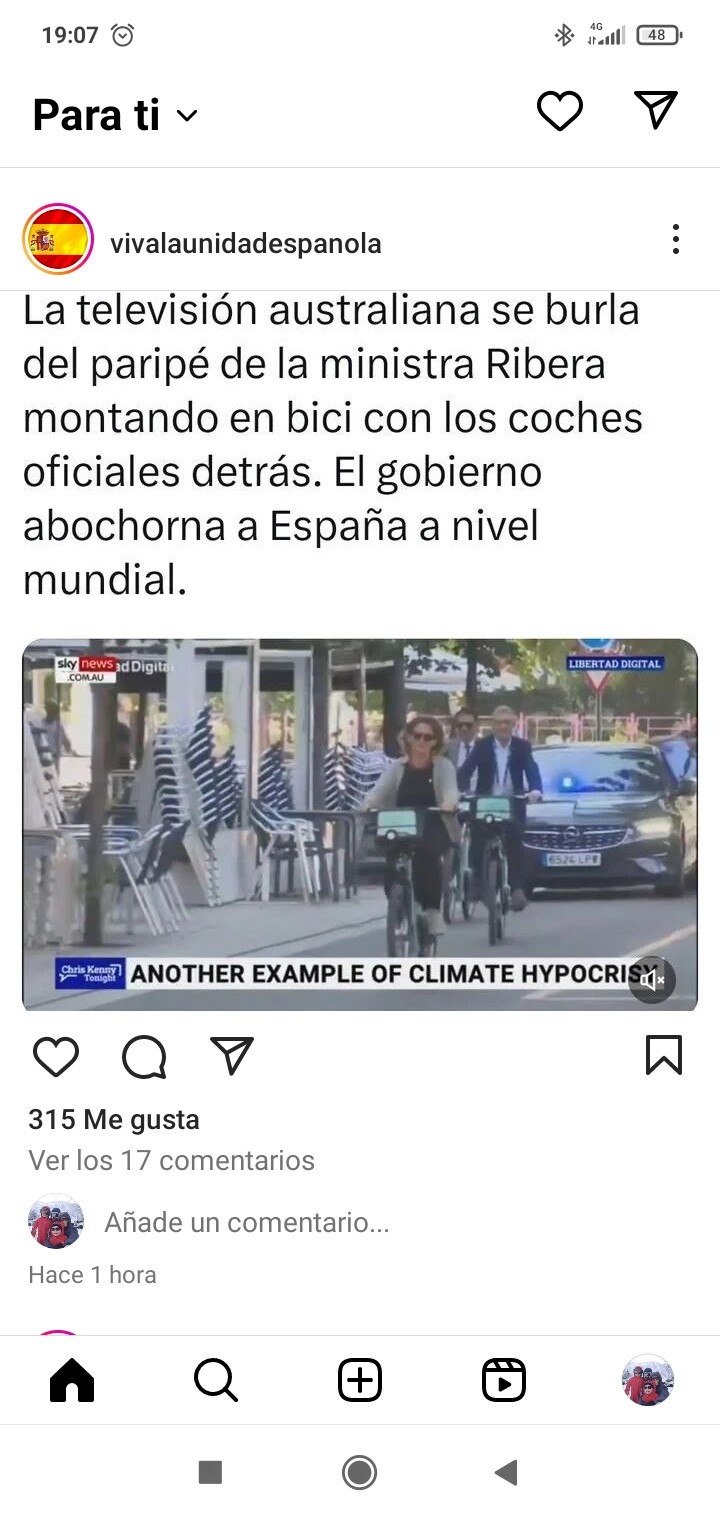Tap the Spanish flag profile avatar
720x1520 pixels.
click(x=58, y=239)
